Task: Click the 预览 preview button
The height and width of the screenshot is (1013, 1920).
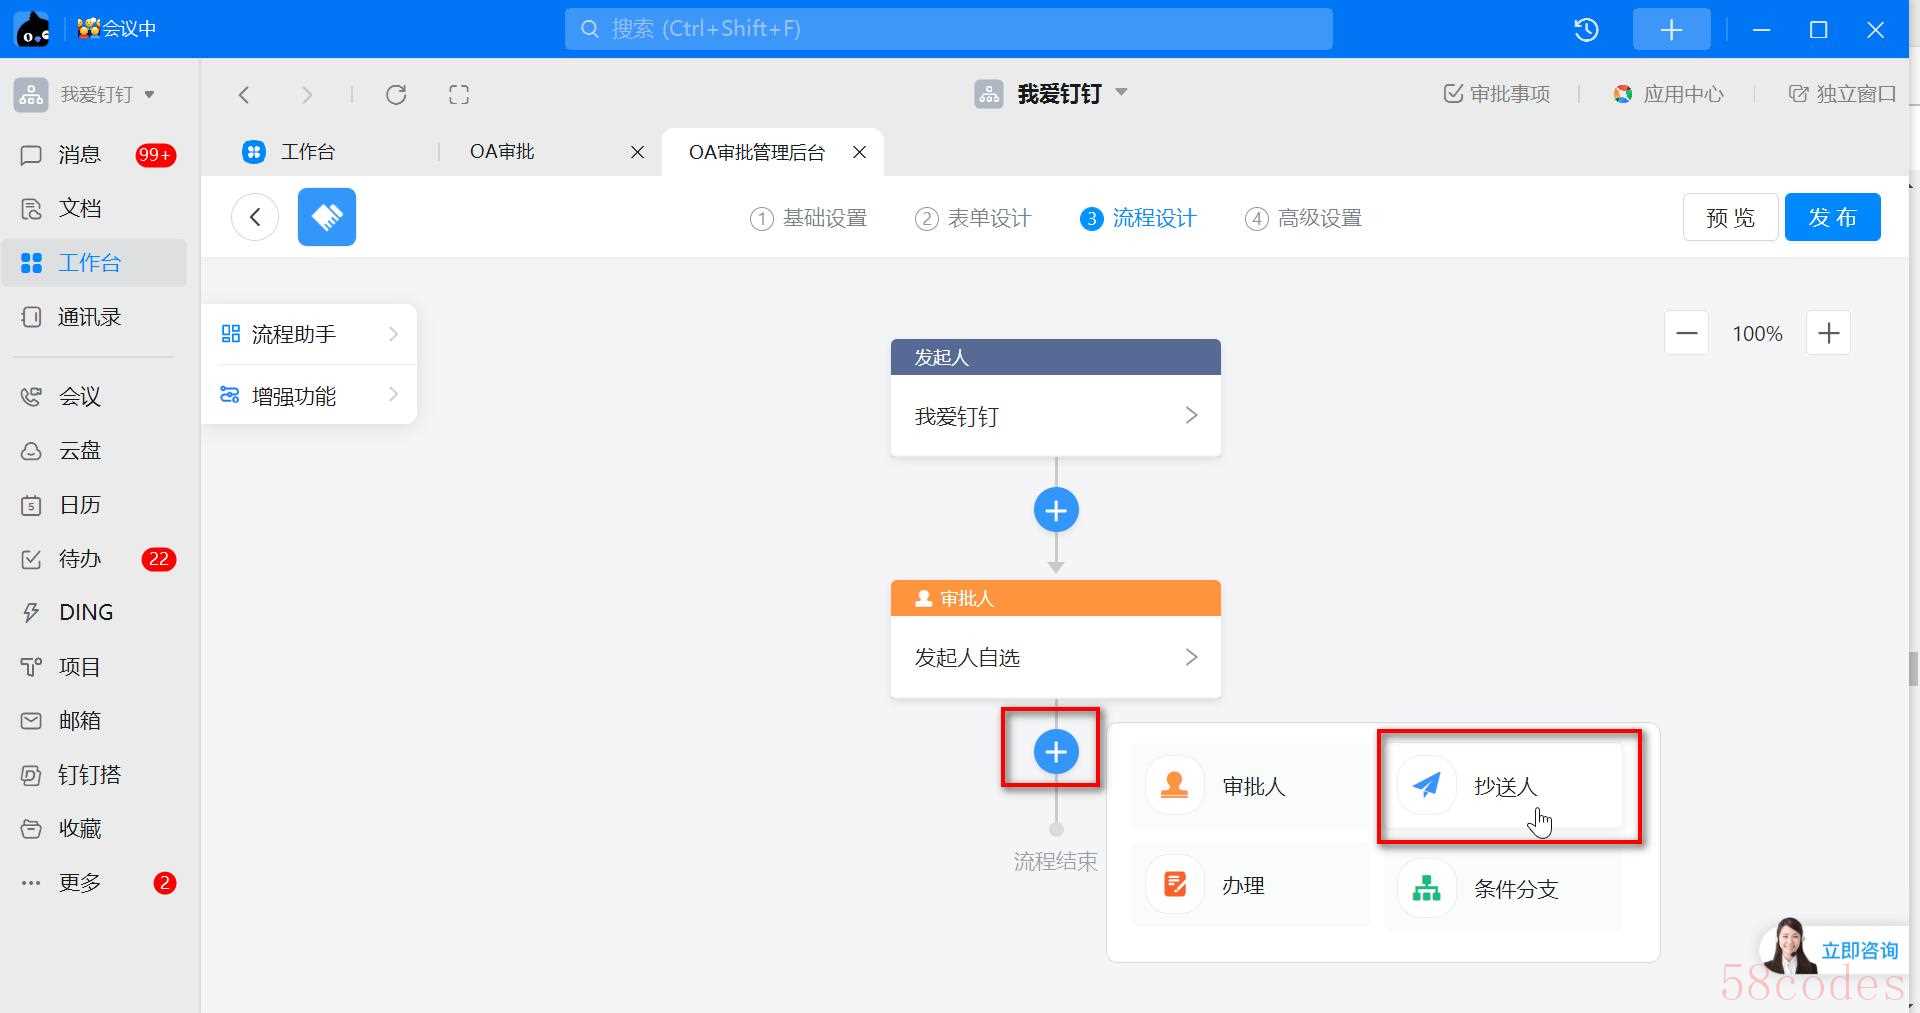Action: tap(1730, 217)
